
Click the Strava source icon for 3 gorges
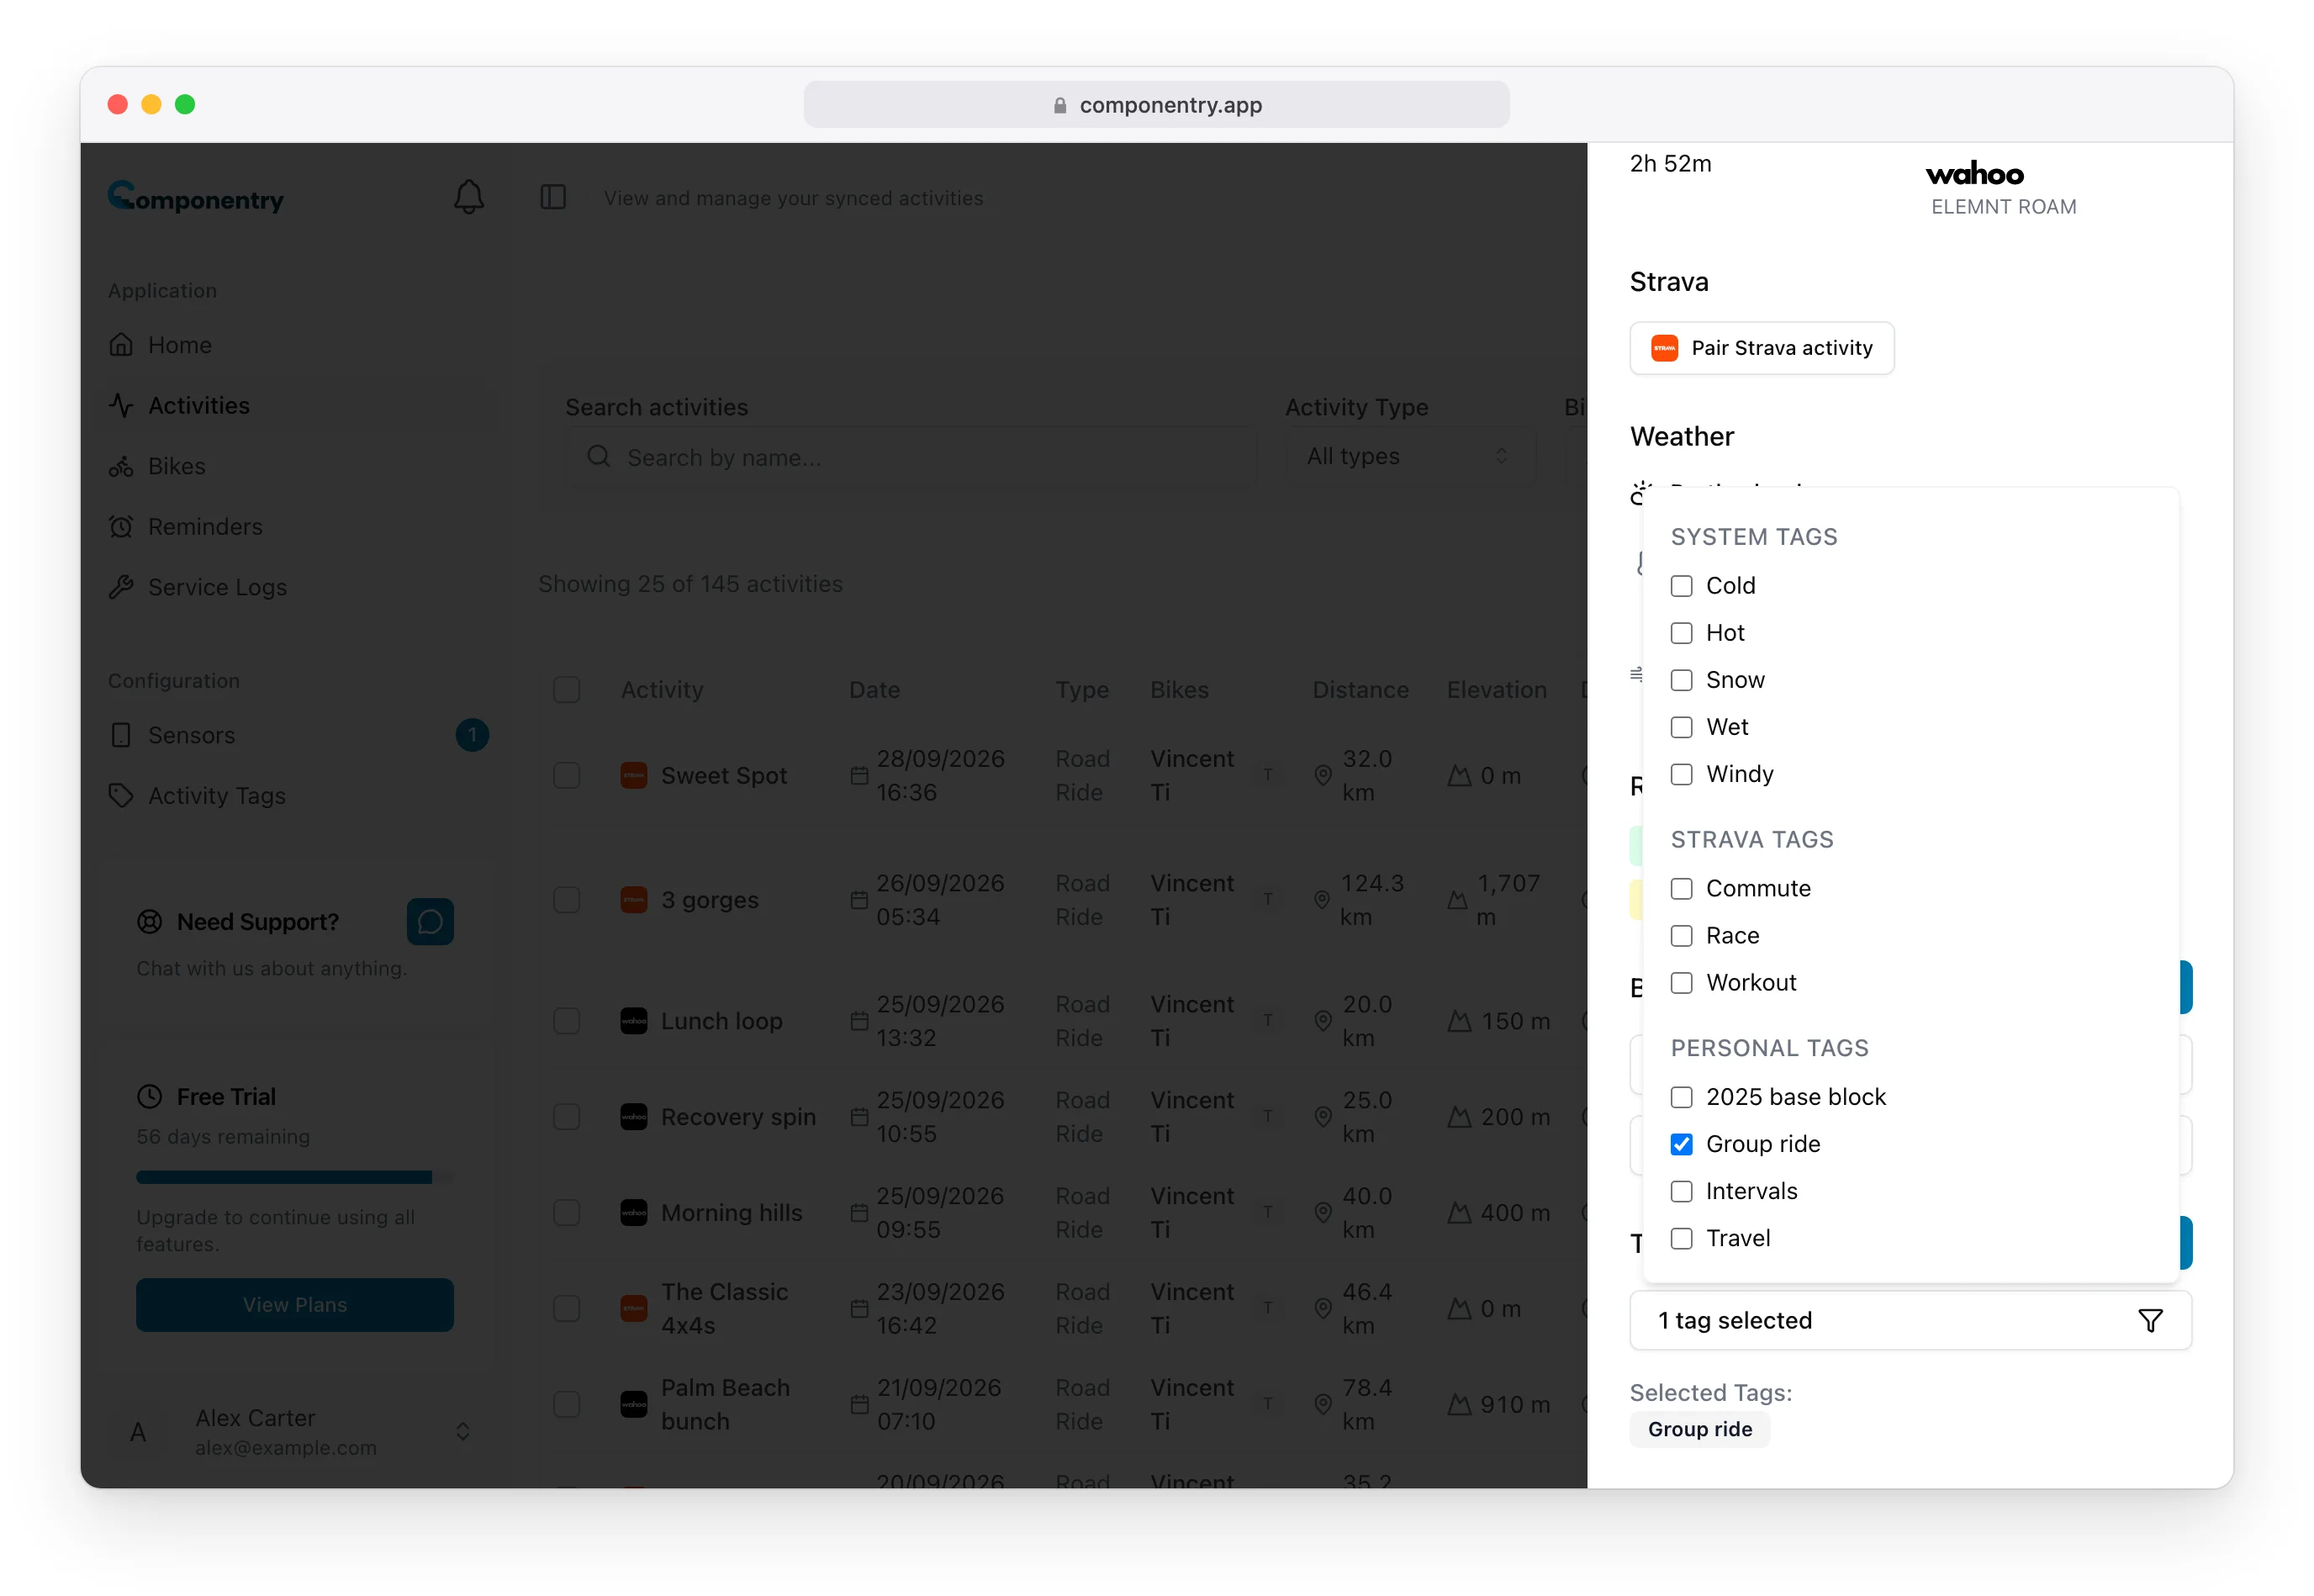[x=634, y=900]
